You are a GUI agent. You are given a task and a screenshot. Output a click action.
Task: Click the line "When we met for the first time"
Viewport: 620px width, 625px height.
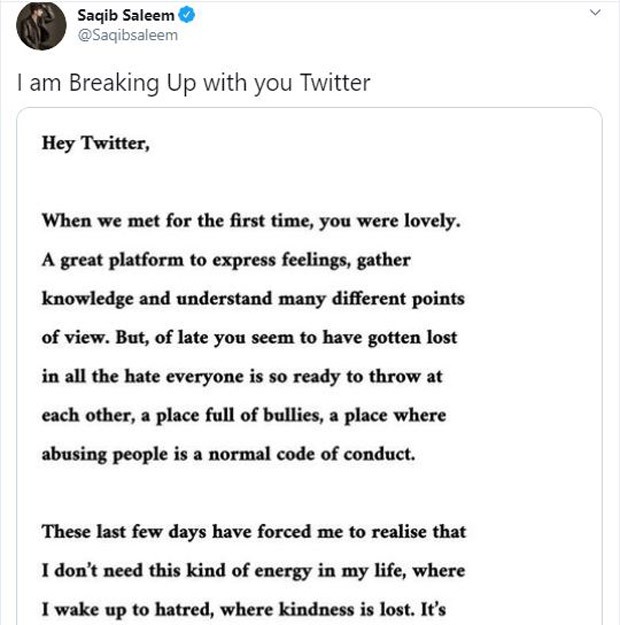pyautogui.click(x=250, y=221)
